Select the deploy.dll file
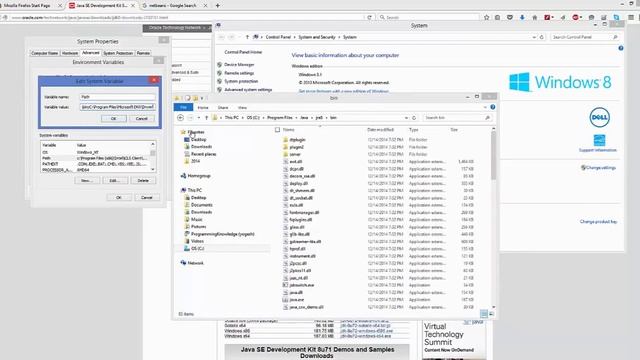The height and width of the screenshot is (360, 640). click(298, 183)
